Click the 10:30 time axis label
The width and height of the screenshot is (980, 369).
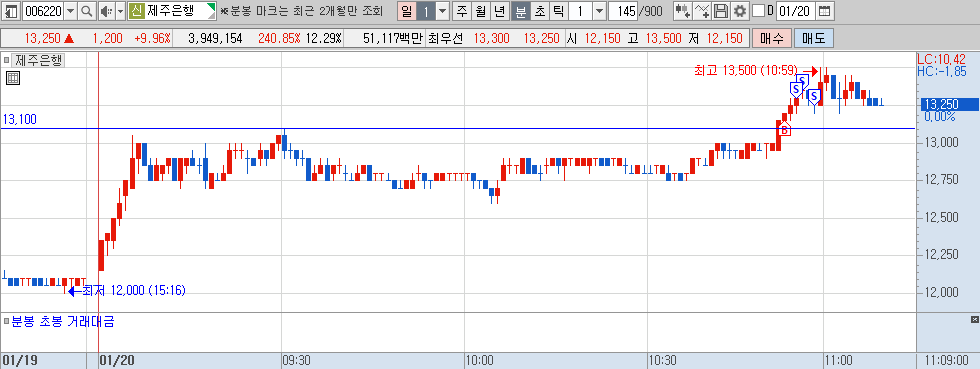662,360
